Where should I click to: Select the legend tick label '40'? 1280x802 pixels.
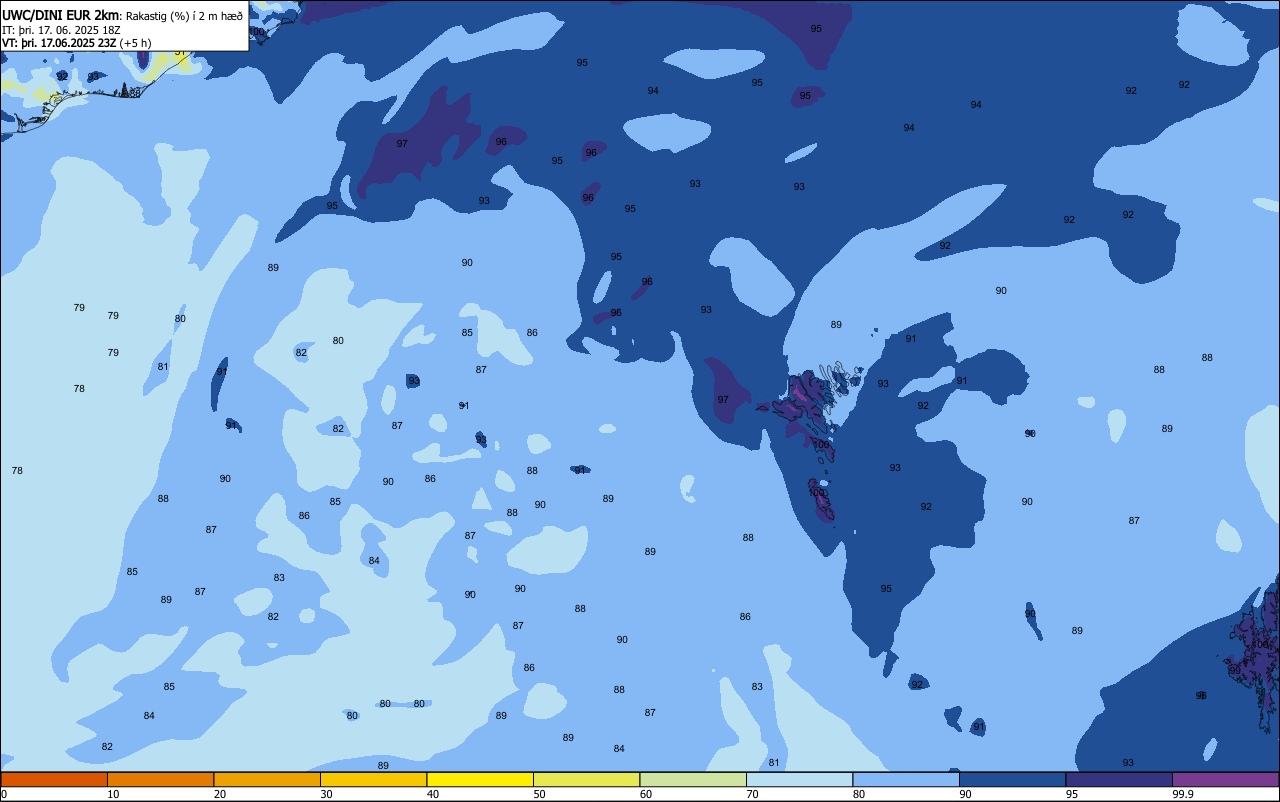click(433, 794)
